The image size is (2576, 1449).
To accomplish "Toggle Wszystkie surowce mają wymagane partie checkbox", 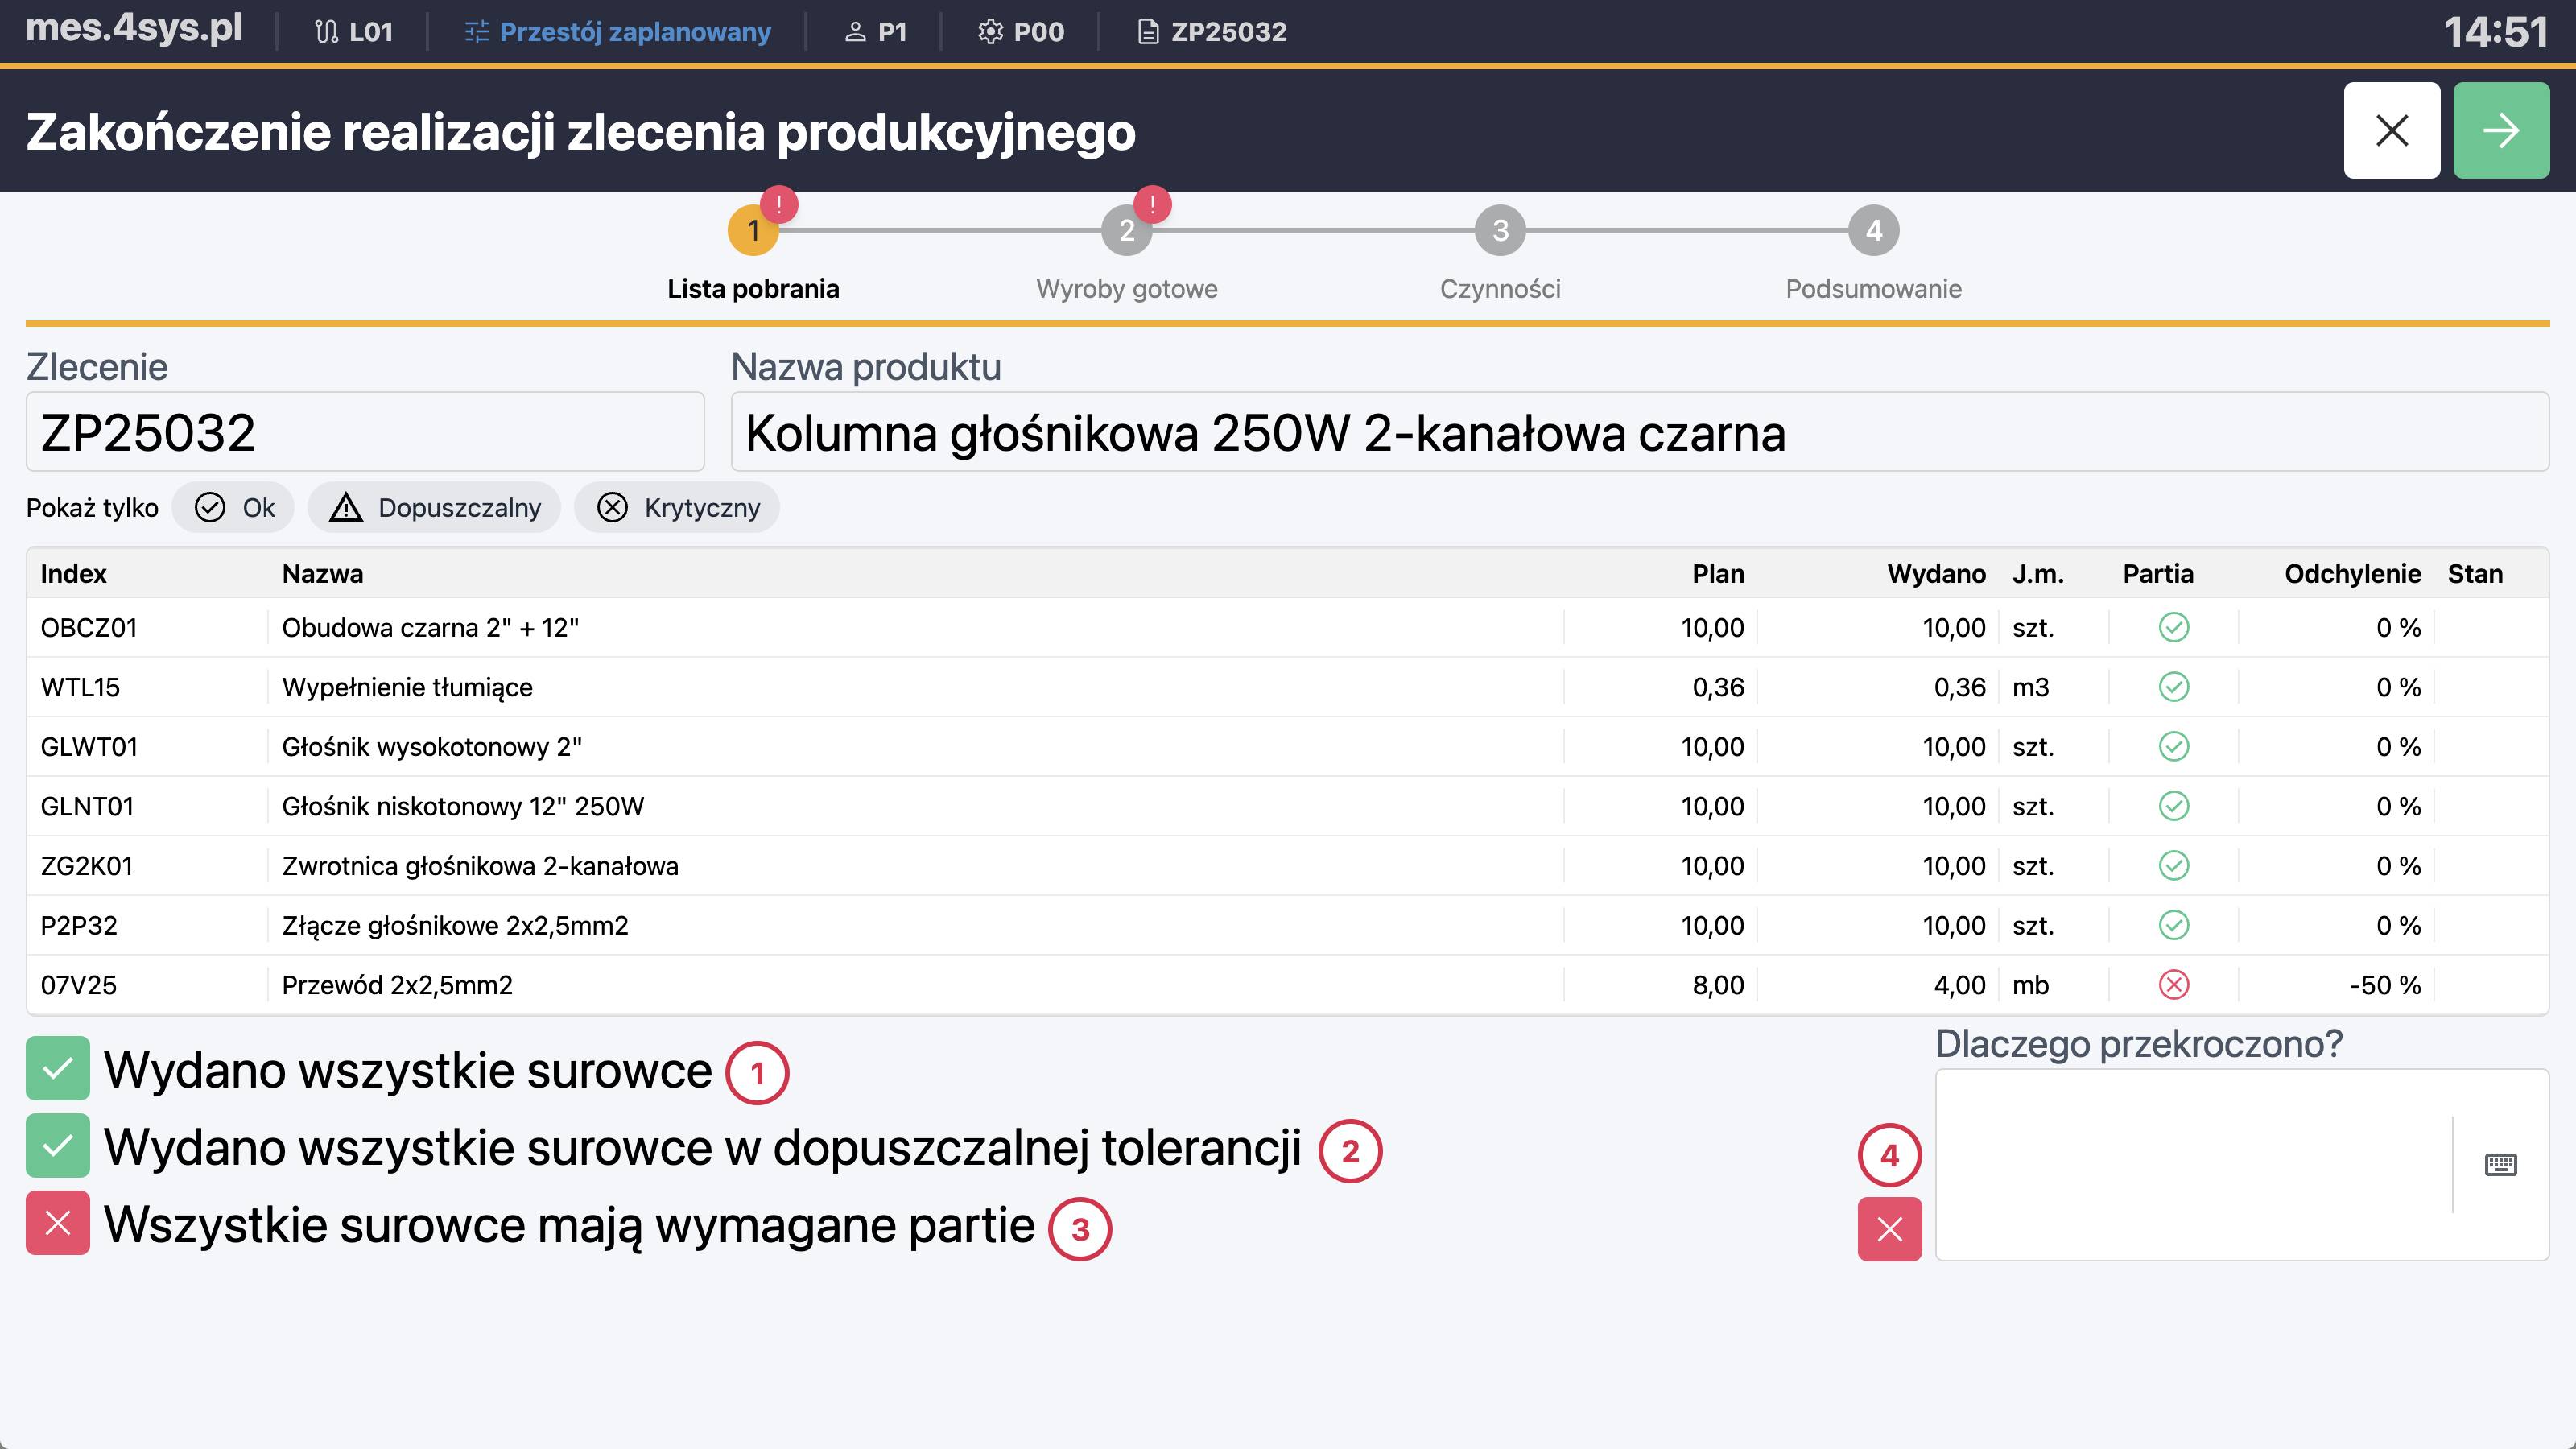I will pos(57,1224).
